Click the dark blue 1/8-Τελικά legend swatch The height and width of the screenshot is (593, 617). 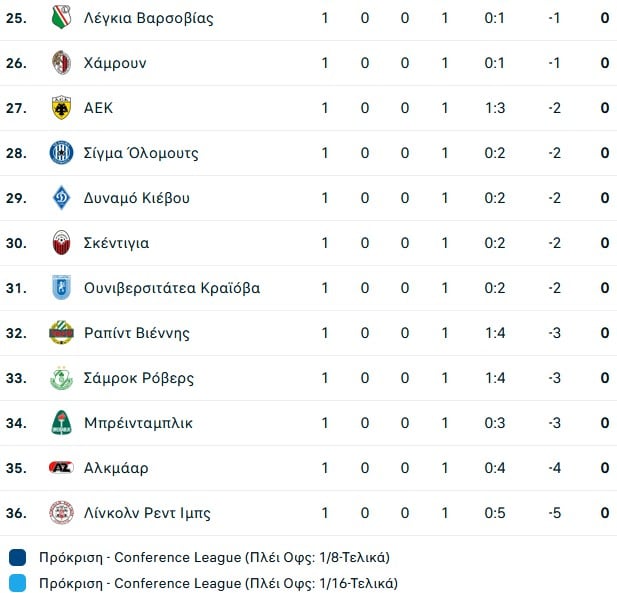pos(18,557)
